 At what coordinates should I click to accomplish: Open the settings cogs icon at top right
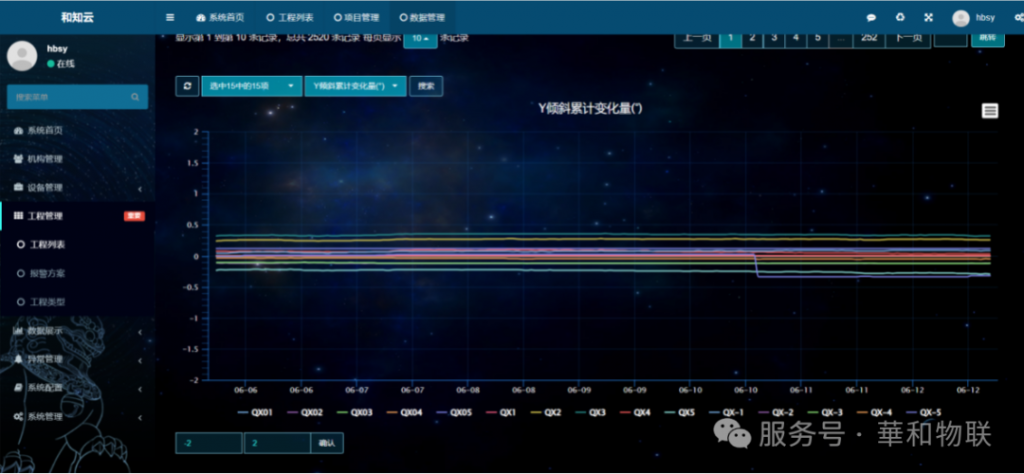pos(1019,18)
